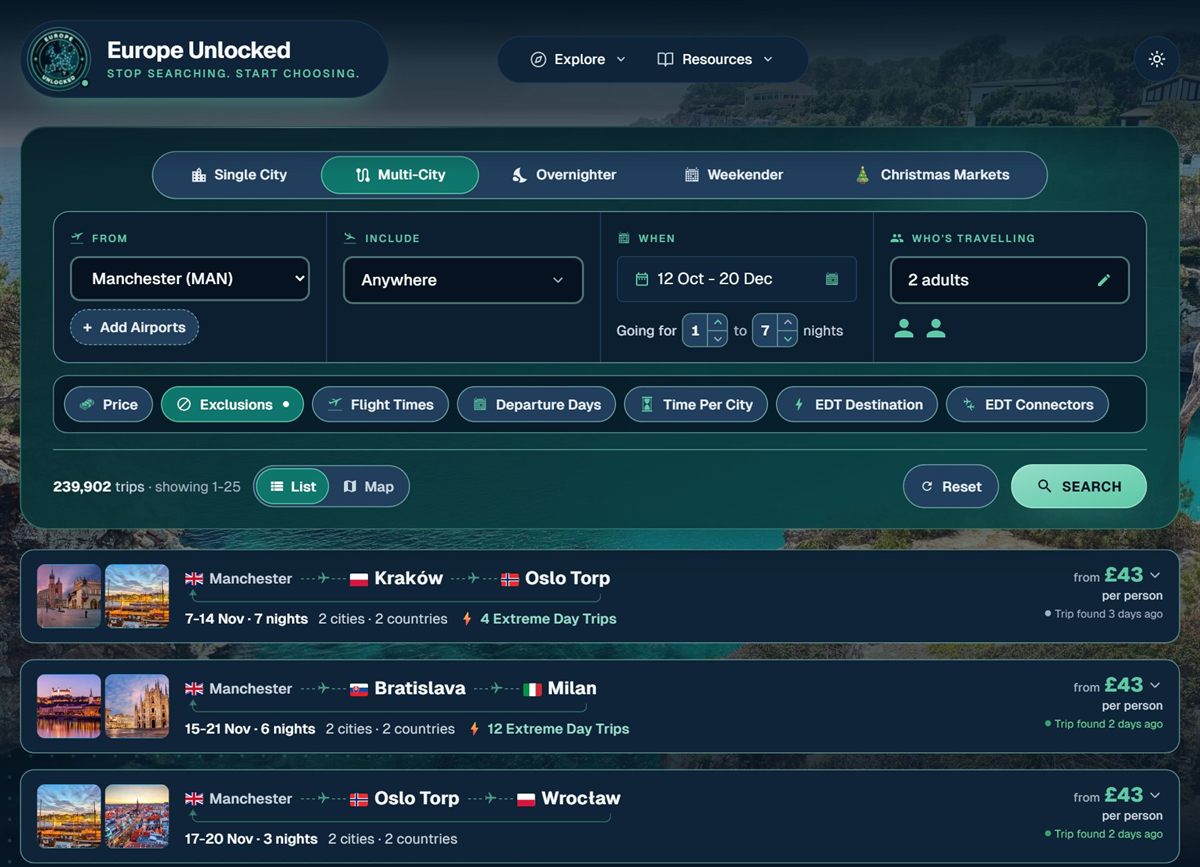Decrease maximum nights stepper down arrow

788,339
